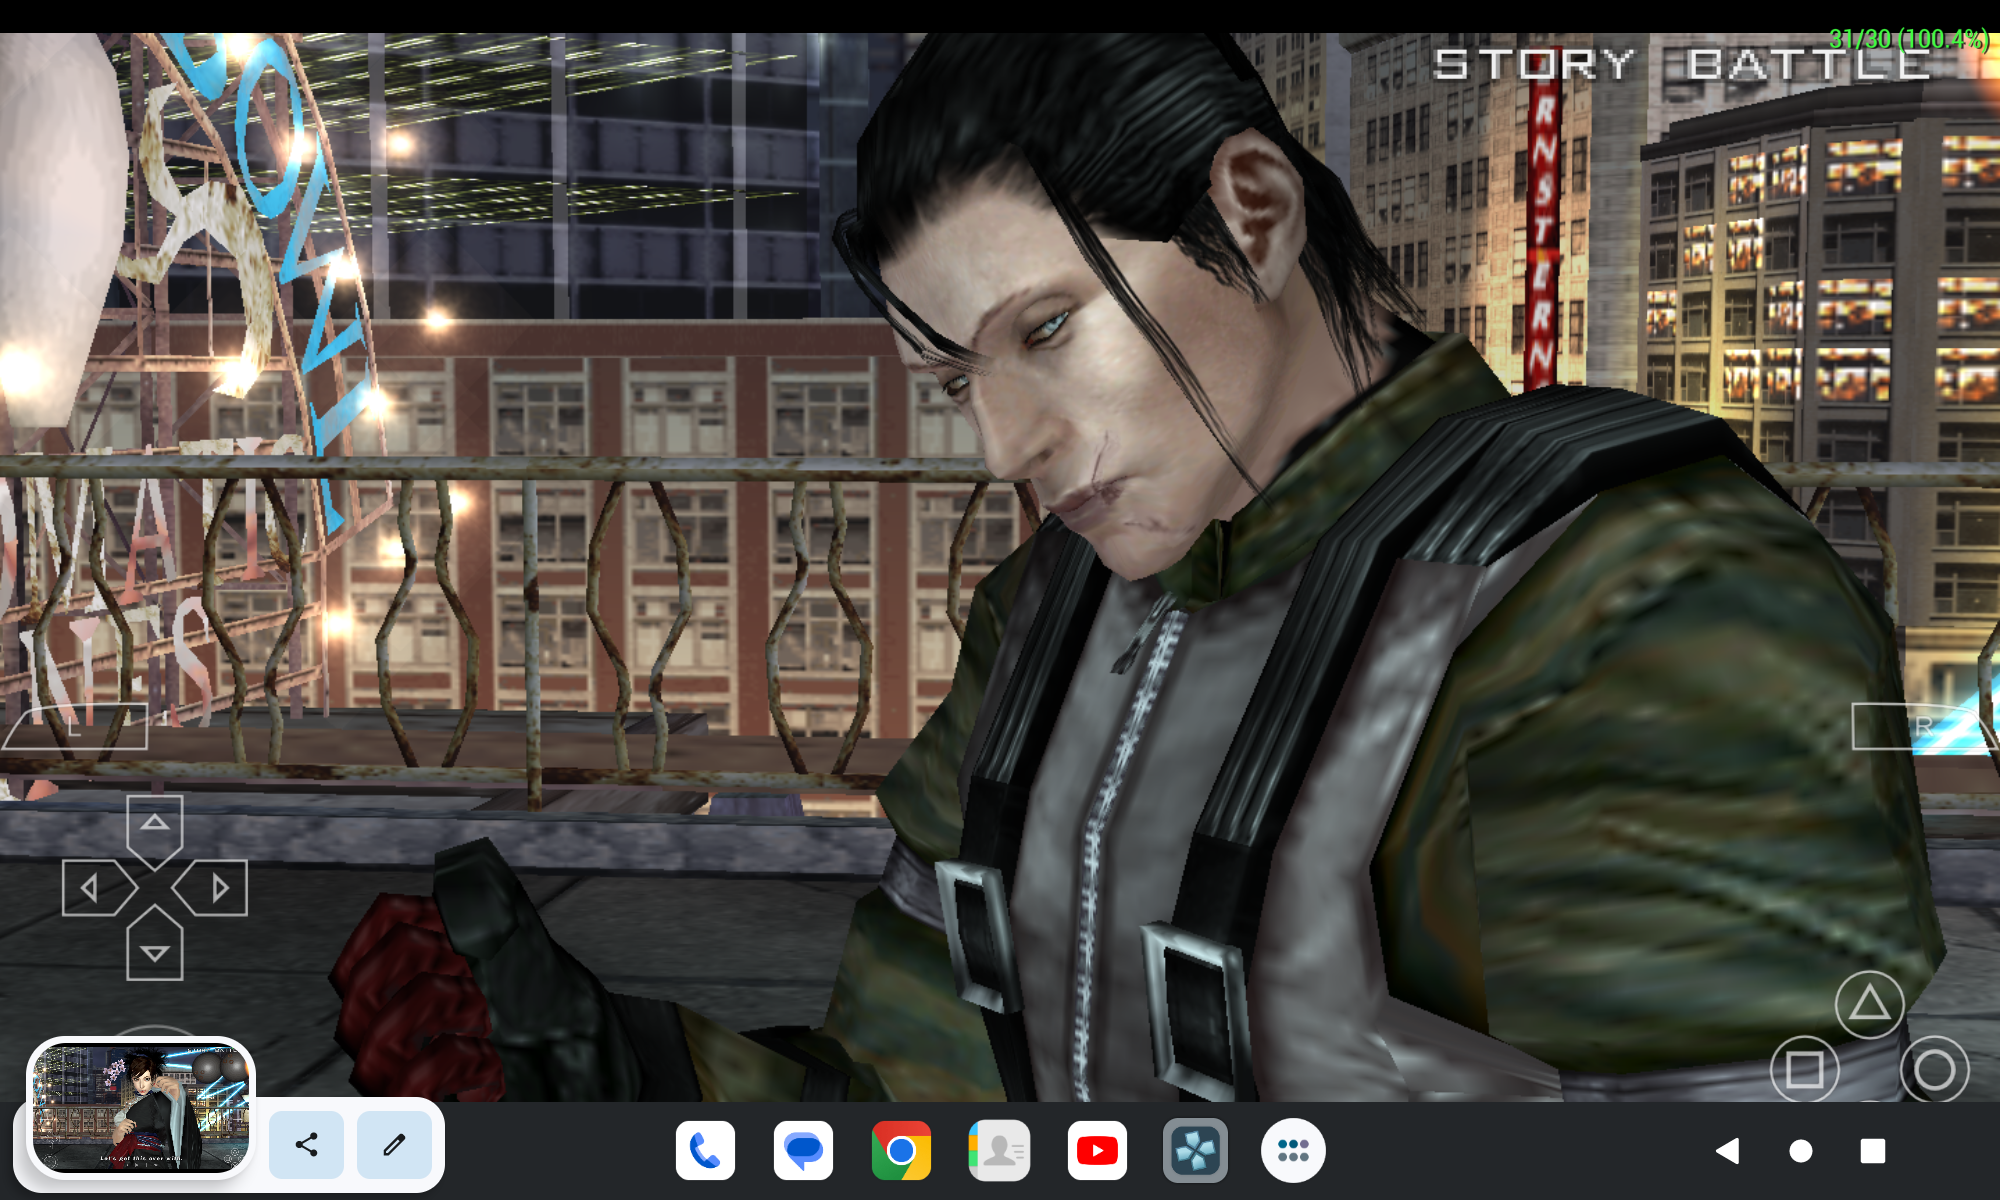Open the Messages app in taskbar
The height and width of the screenshot is (1200, 2000).
point(803,1151)
